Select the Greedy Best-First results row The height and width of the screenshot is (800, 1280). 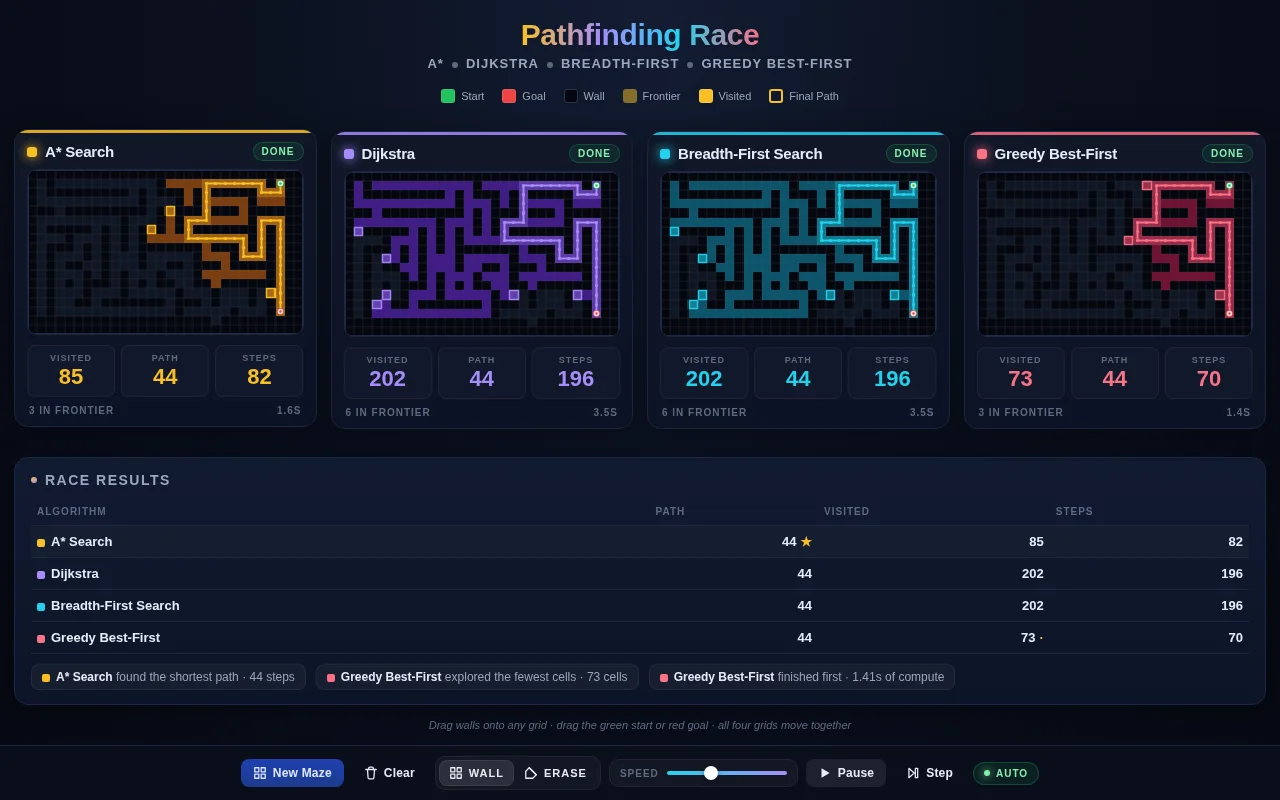(640, 638)
